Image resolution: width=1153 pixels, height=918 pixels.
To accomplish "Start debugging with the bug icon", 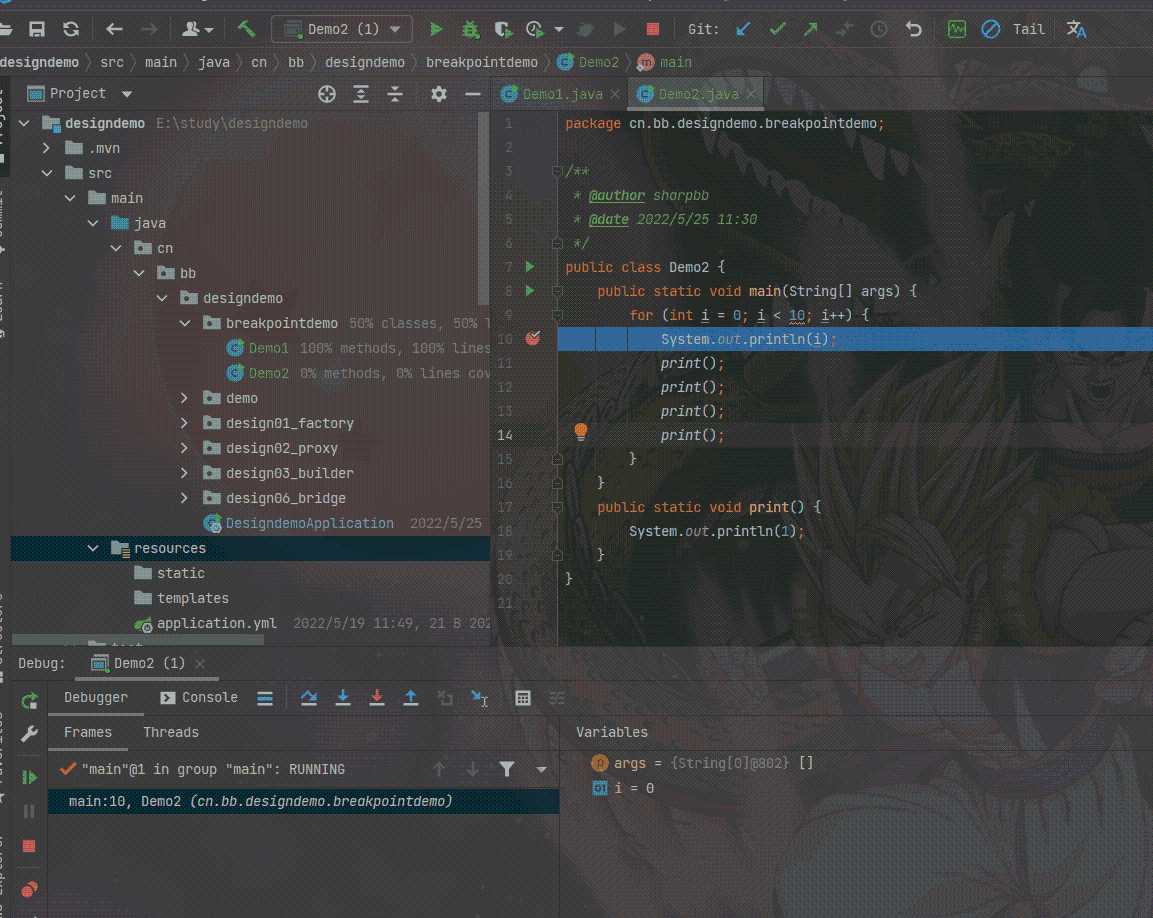I will pyautogui.click(x=470, y=29).
